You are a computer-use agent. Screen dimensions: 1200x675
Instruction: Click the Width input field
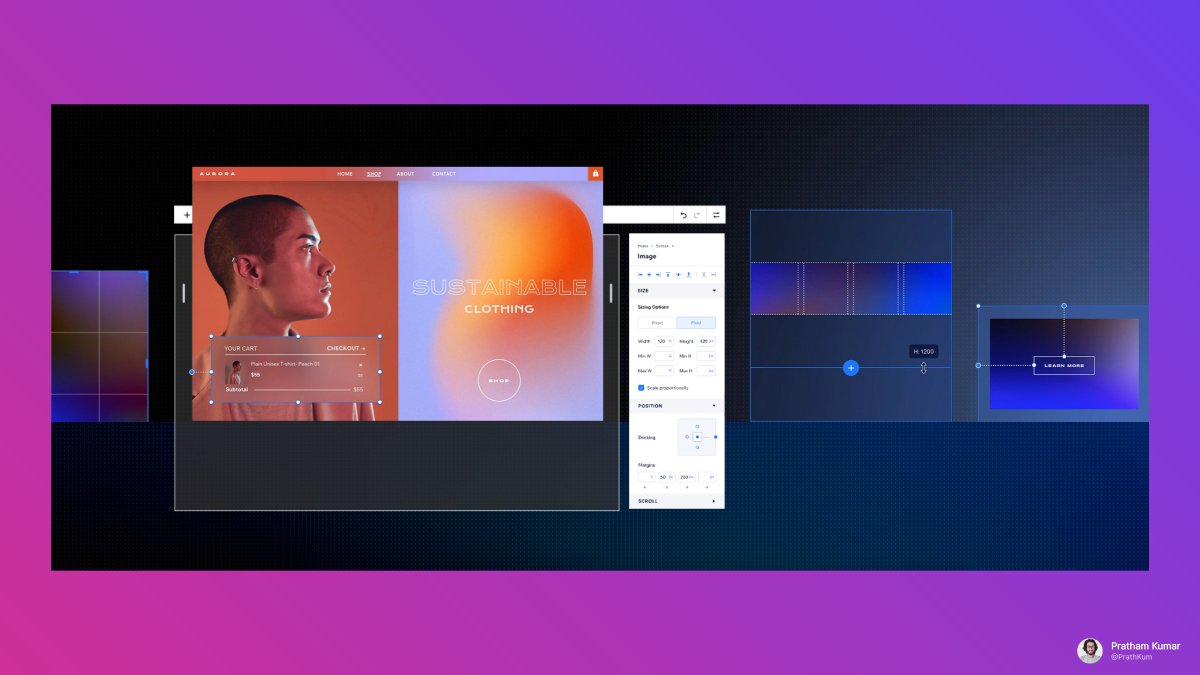click(x=664, y=341)
